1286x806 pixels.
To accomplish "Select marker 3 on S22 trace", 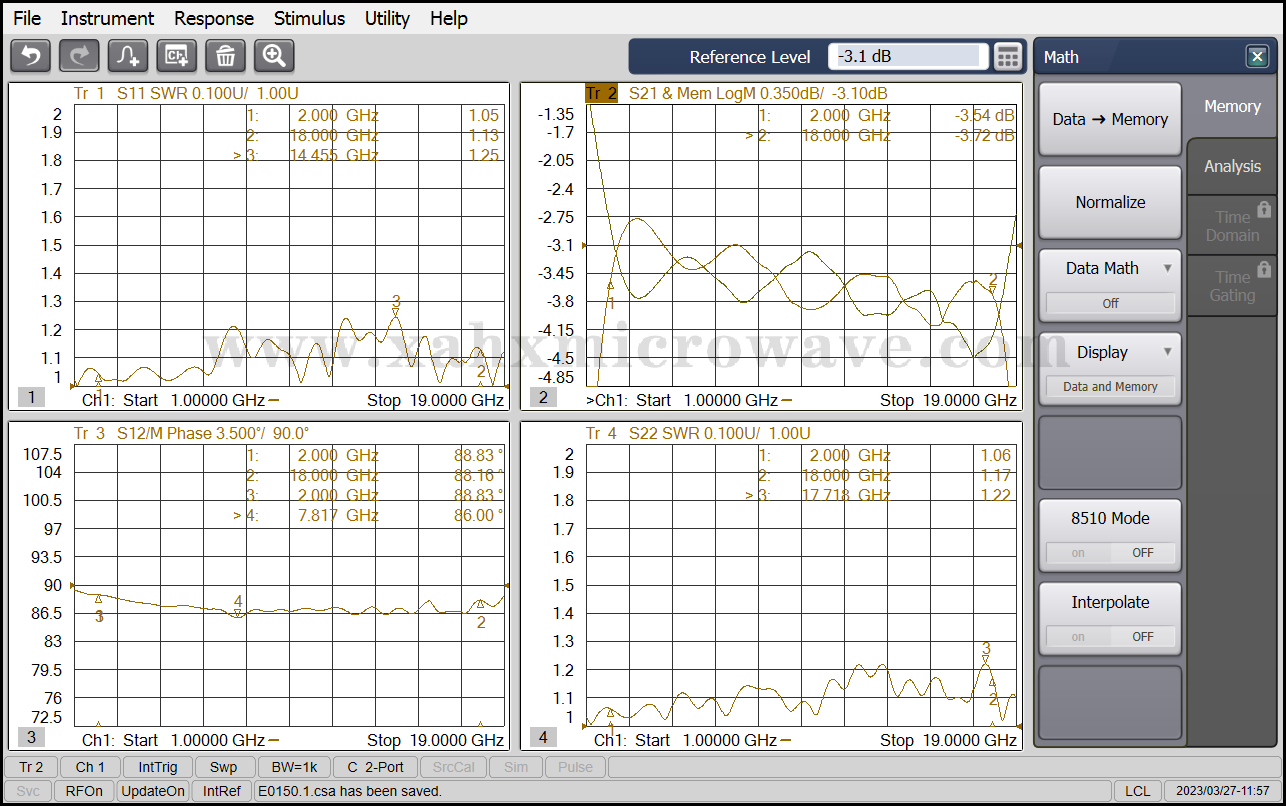I will coord(986,652).
